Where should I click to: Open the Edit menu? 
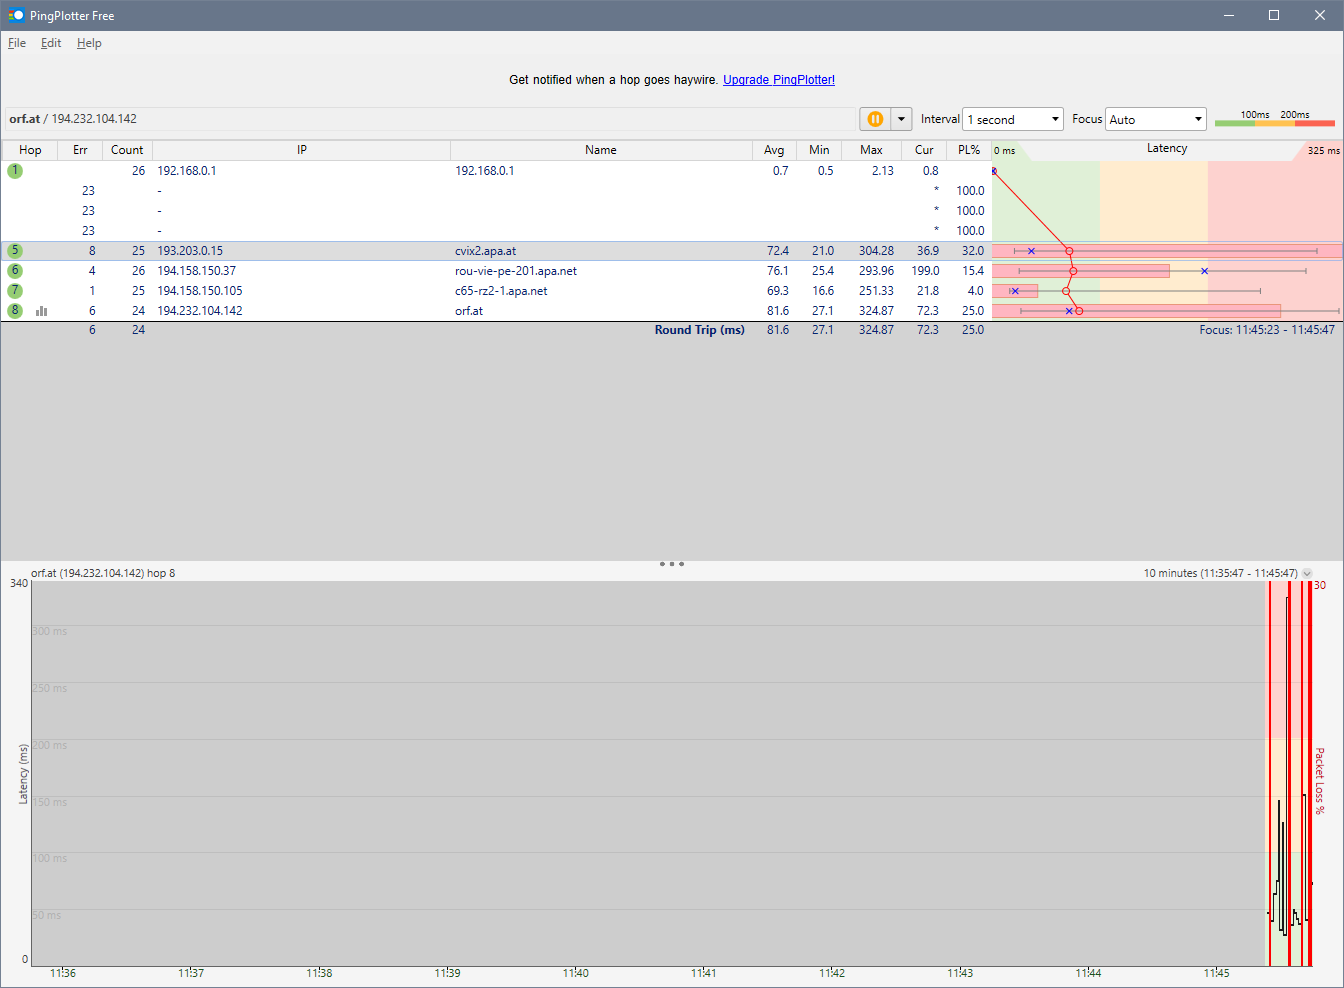51,43
